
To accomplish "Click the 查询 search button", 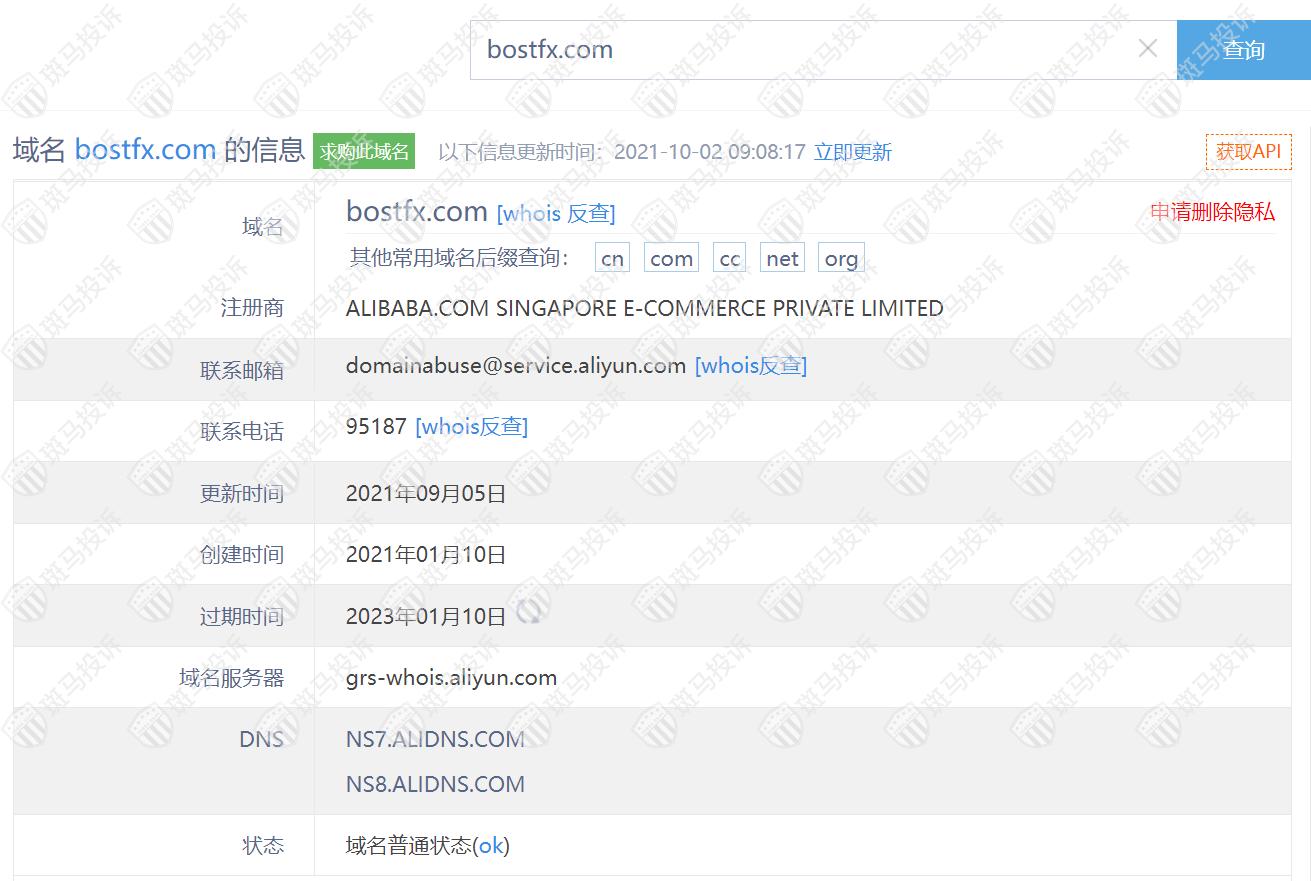I will [x=1243, y=50].
